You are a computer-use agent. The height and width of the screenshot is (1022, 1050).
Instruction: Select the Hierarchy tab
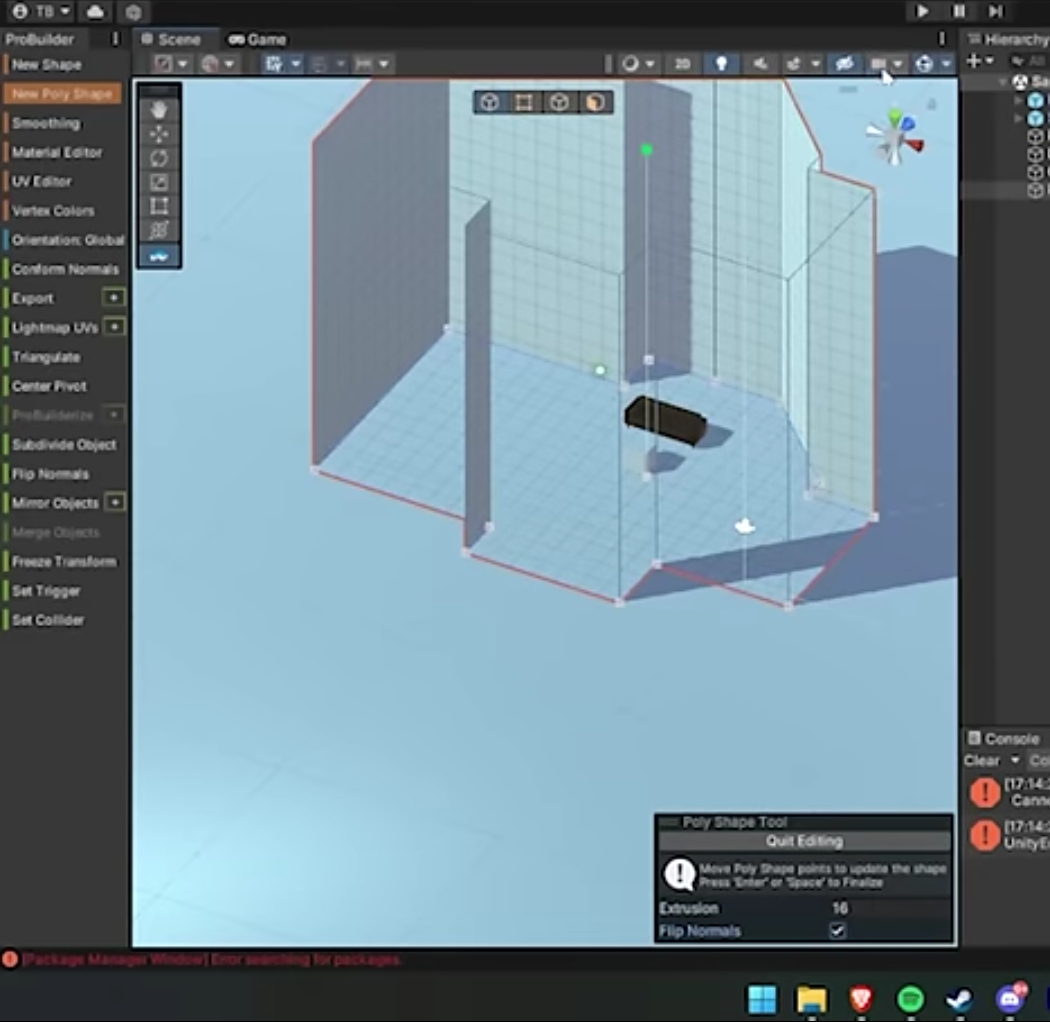1008,40
